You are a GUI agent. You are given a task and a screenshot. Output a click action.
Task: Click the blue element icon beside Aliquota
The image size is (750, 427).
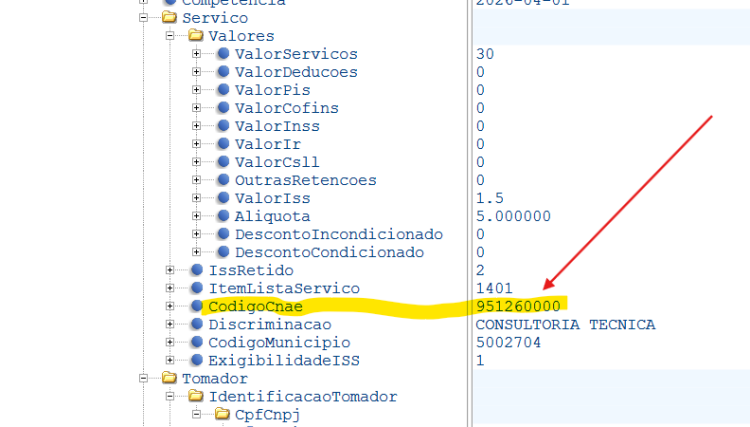[223, 216]
